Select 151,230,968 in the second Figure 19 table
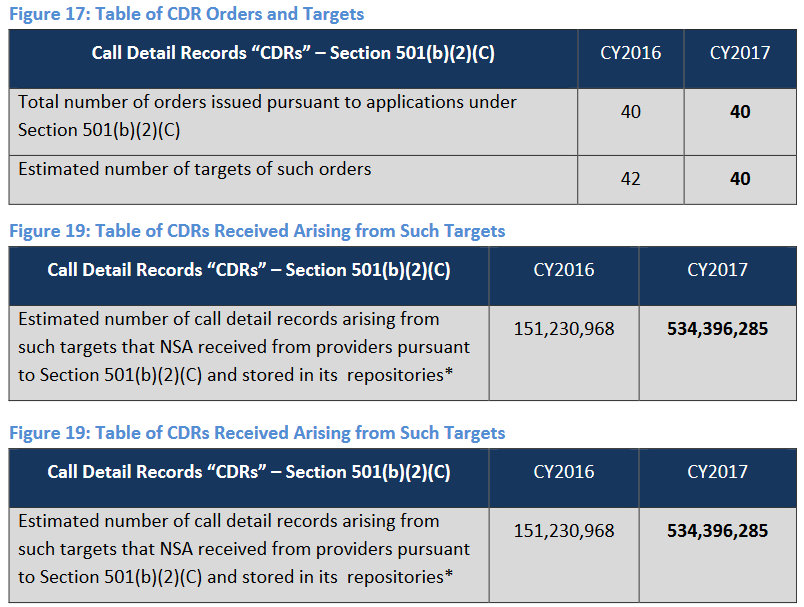This screenshot has width=804, height=607. pyautogui.click(x=564, y=530)
